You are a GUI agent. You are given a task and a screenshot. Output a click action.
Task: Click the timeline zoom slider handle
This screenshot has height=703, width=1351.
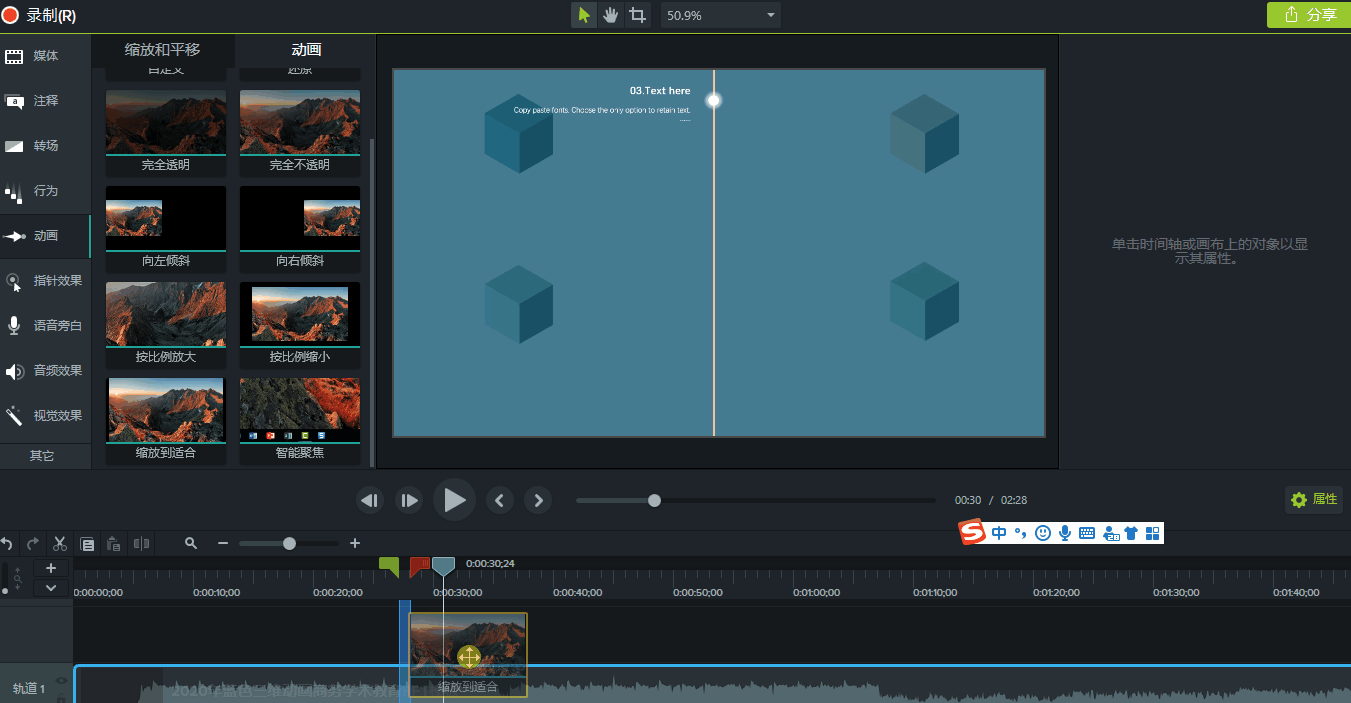(289, 544)
